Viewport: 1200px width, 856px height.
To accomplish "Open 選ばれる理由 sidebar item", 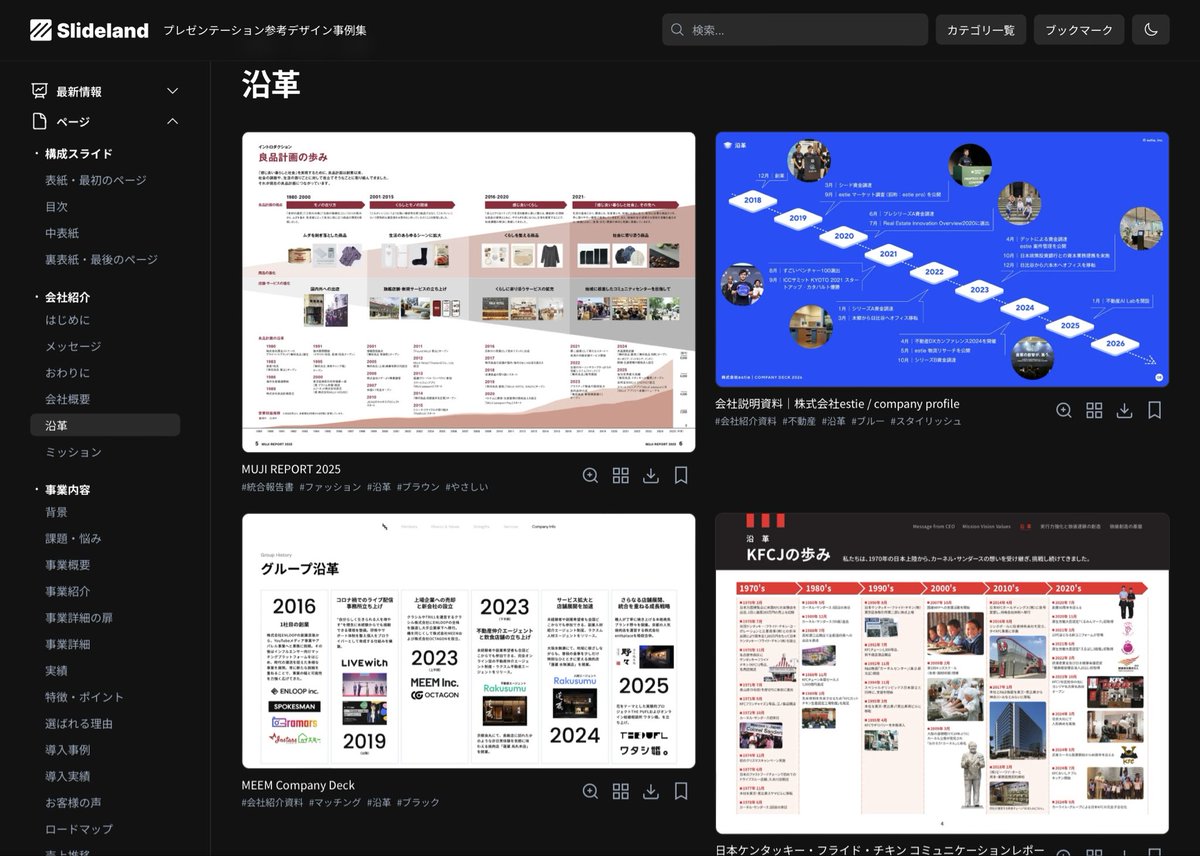I will 79,723.
